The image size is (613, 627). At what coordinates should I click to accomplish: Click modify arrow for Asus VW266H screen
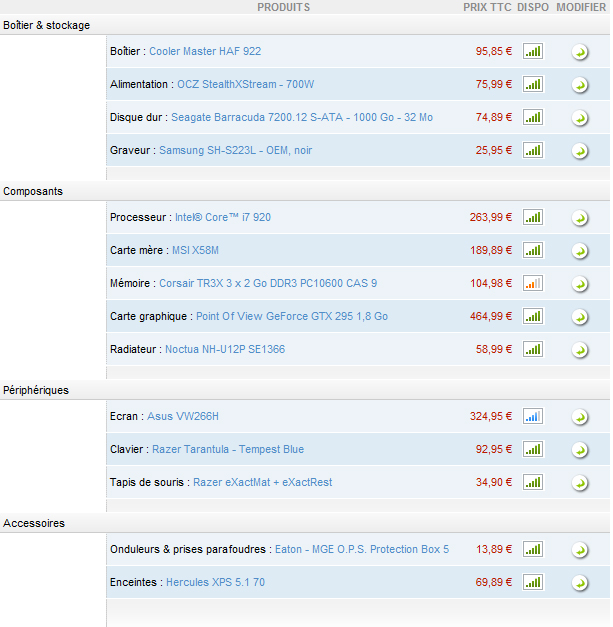coord(580,417)
